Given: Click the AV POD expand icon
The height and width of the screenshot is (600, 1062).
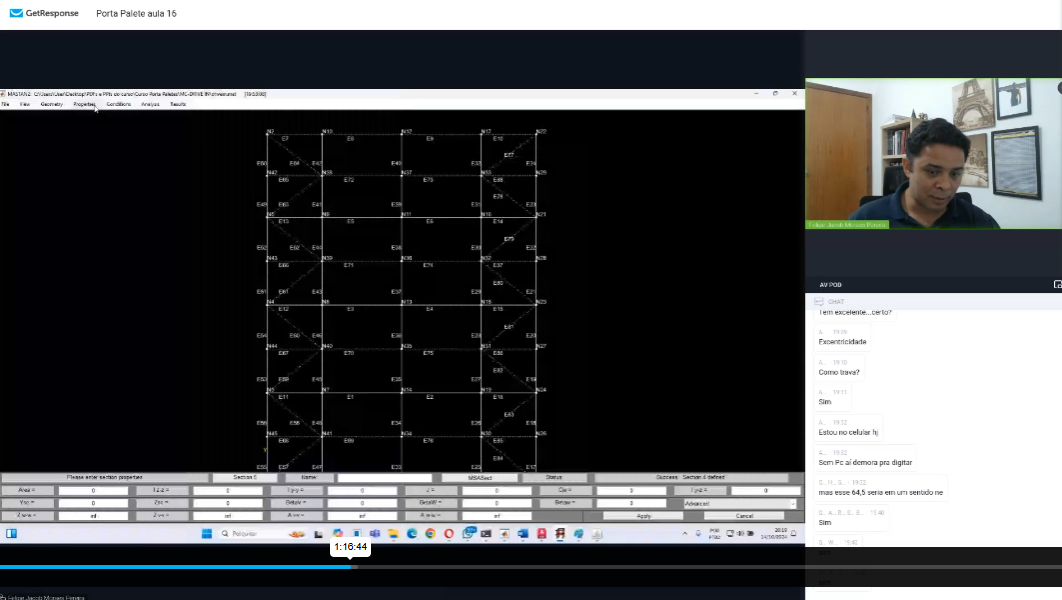Looking at the screenshot, I should click(1057, 285).
